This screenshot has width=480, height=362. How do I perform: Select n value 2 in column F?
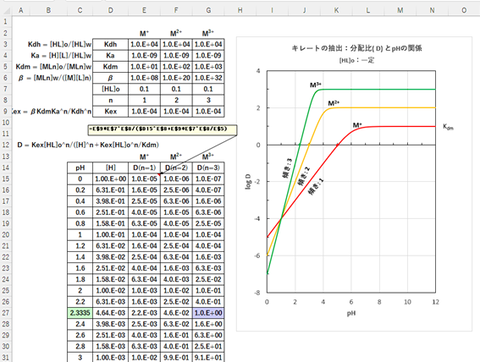click(x=176, y=100)
